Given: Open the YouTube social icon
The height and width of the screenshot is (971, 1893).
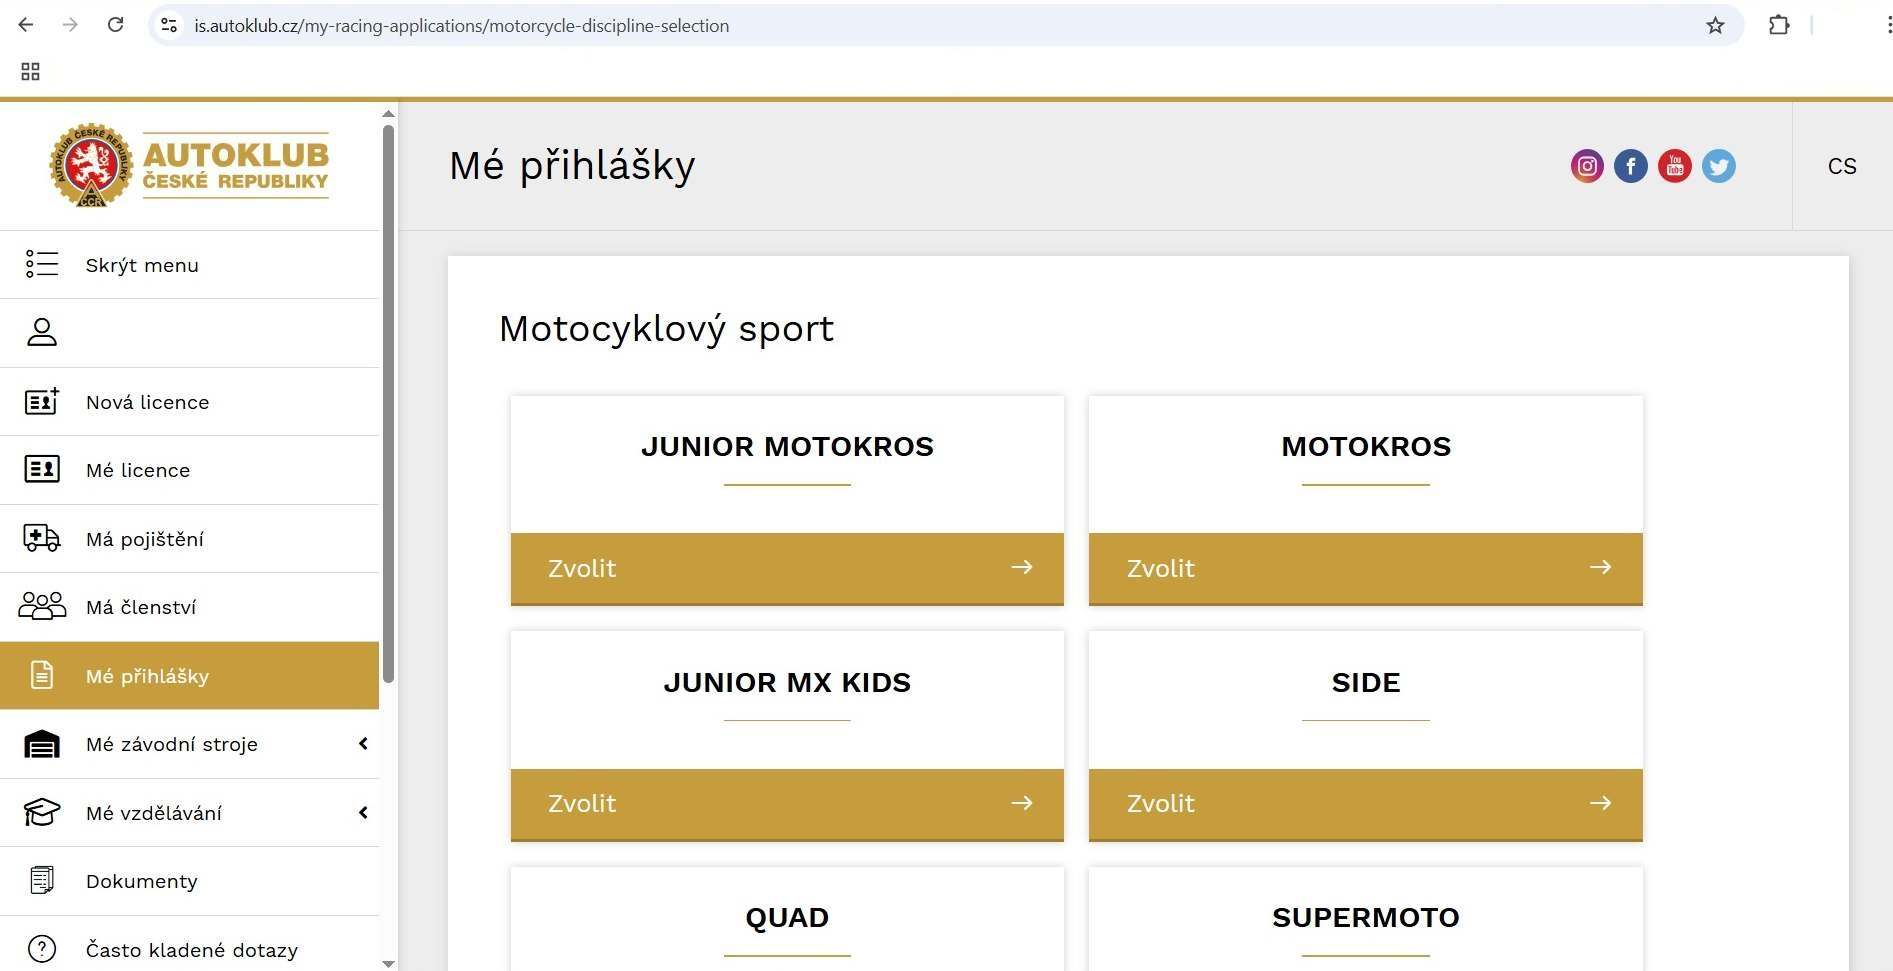Looking at the screenshot, I should 1675,166.
